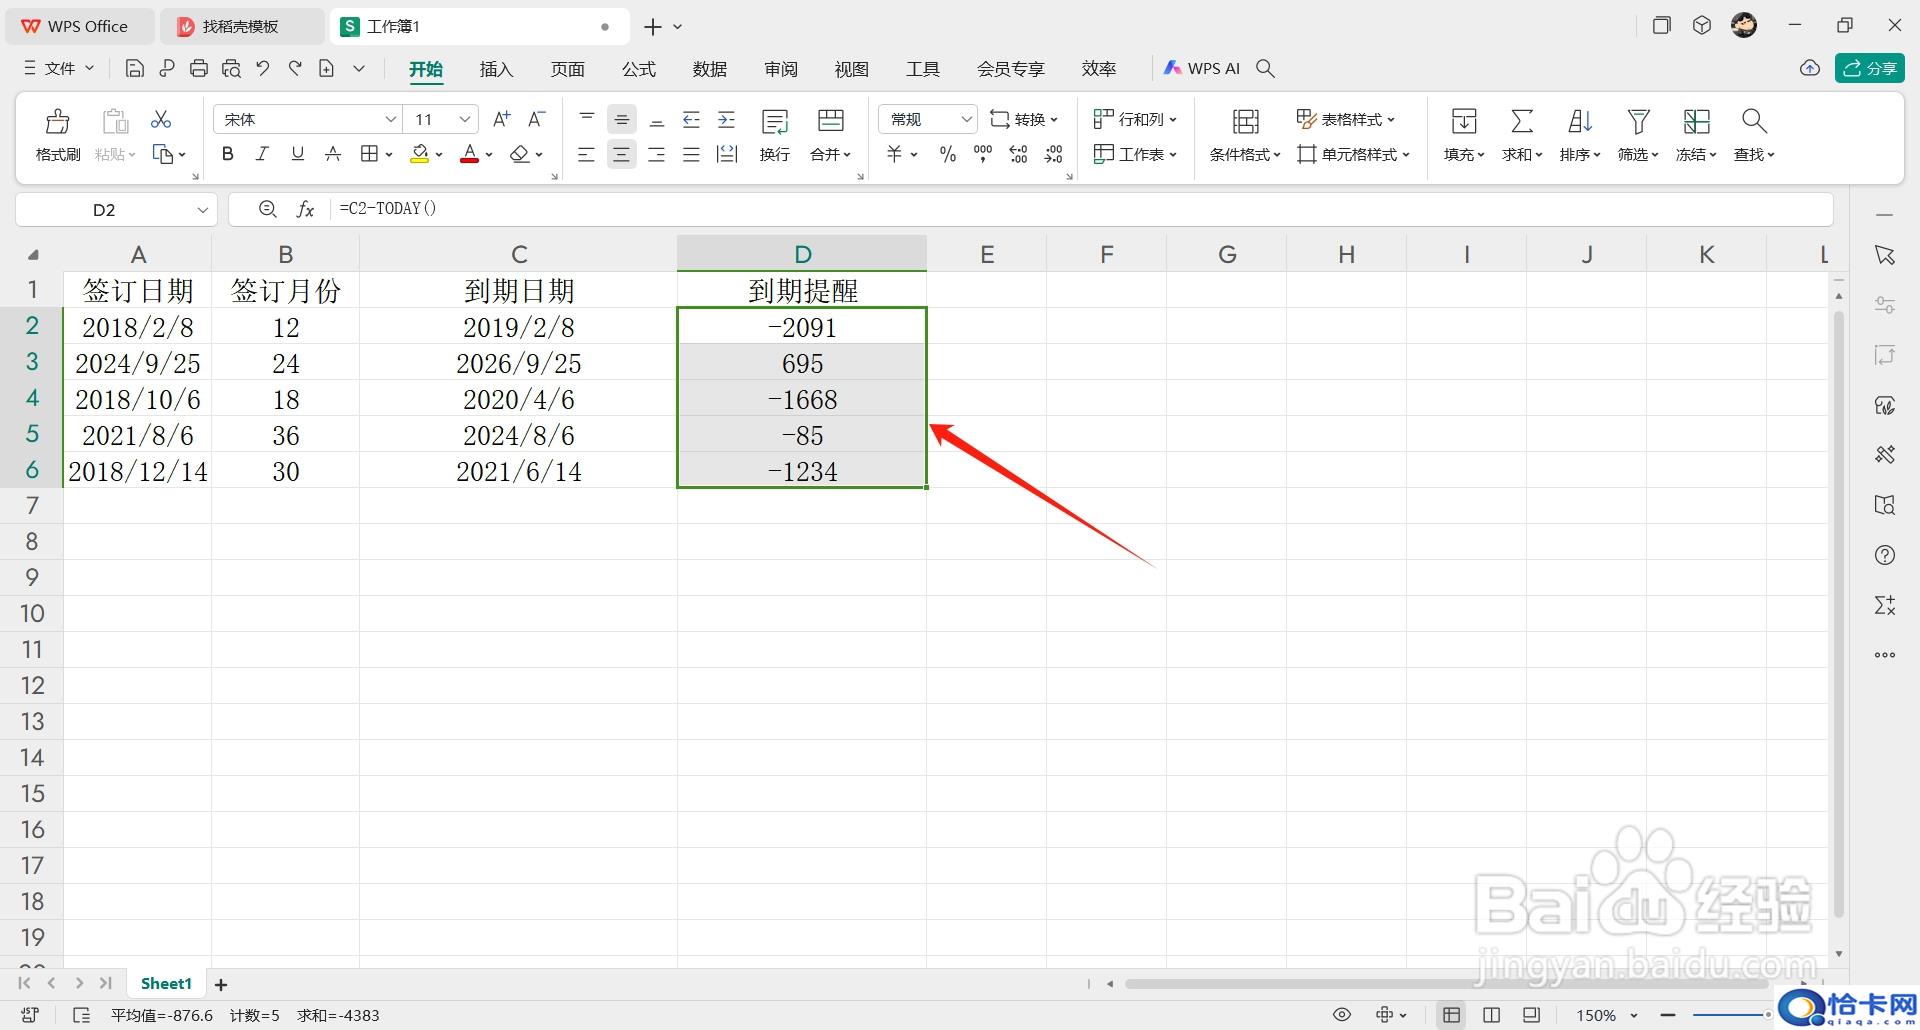Click the search magnifier beside WPS AI
This screenshot has height=1030, width=1920.
point(1265,68)
